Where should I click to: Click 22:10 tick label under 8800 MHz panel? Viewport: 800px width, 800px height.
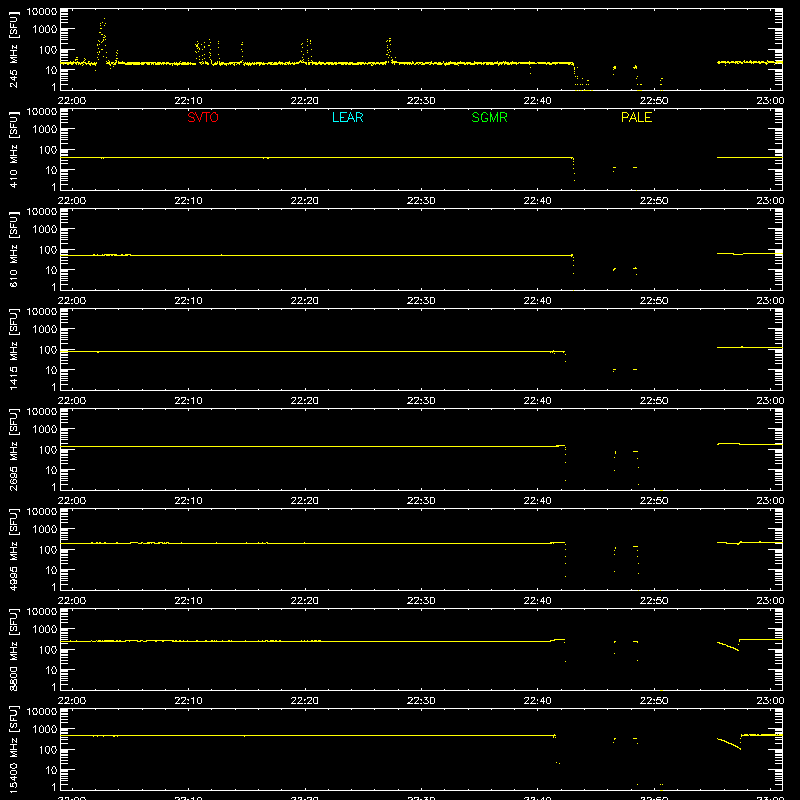point(188,701)
